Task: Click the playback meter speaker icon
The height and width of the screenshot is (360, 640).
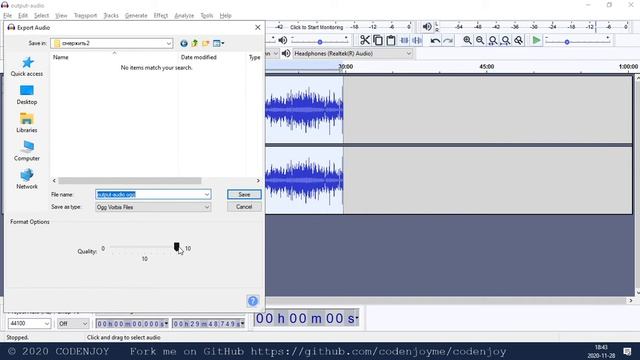Action: click(x=427, y=27)
